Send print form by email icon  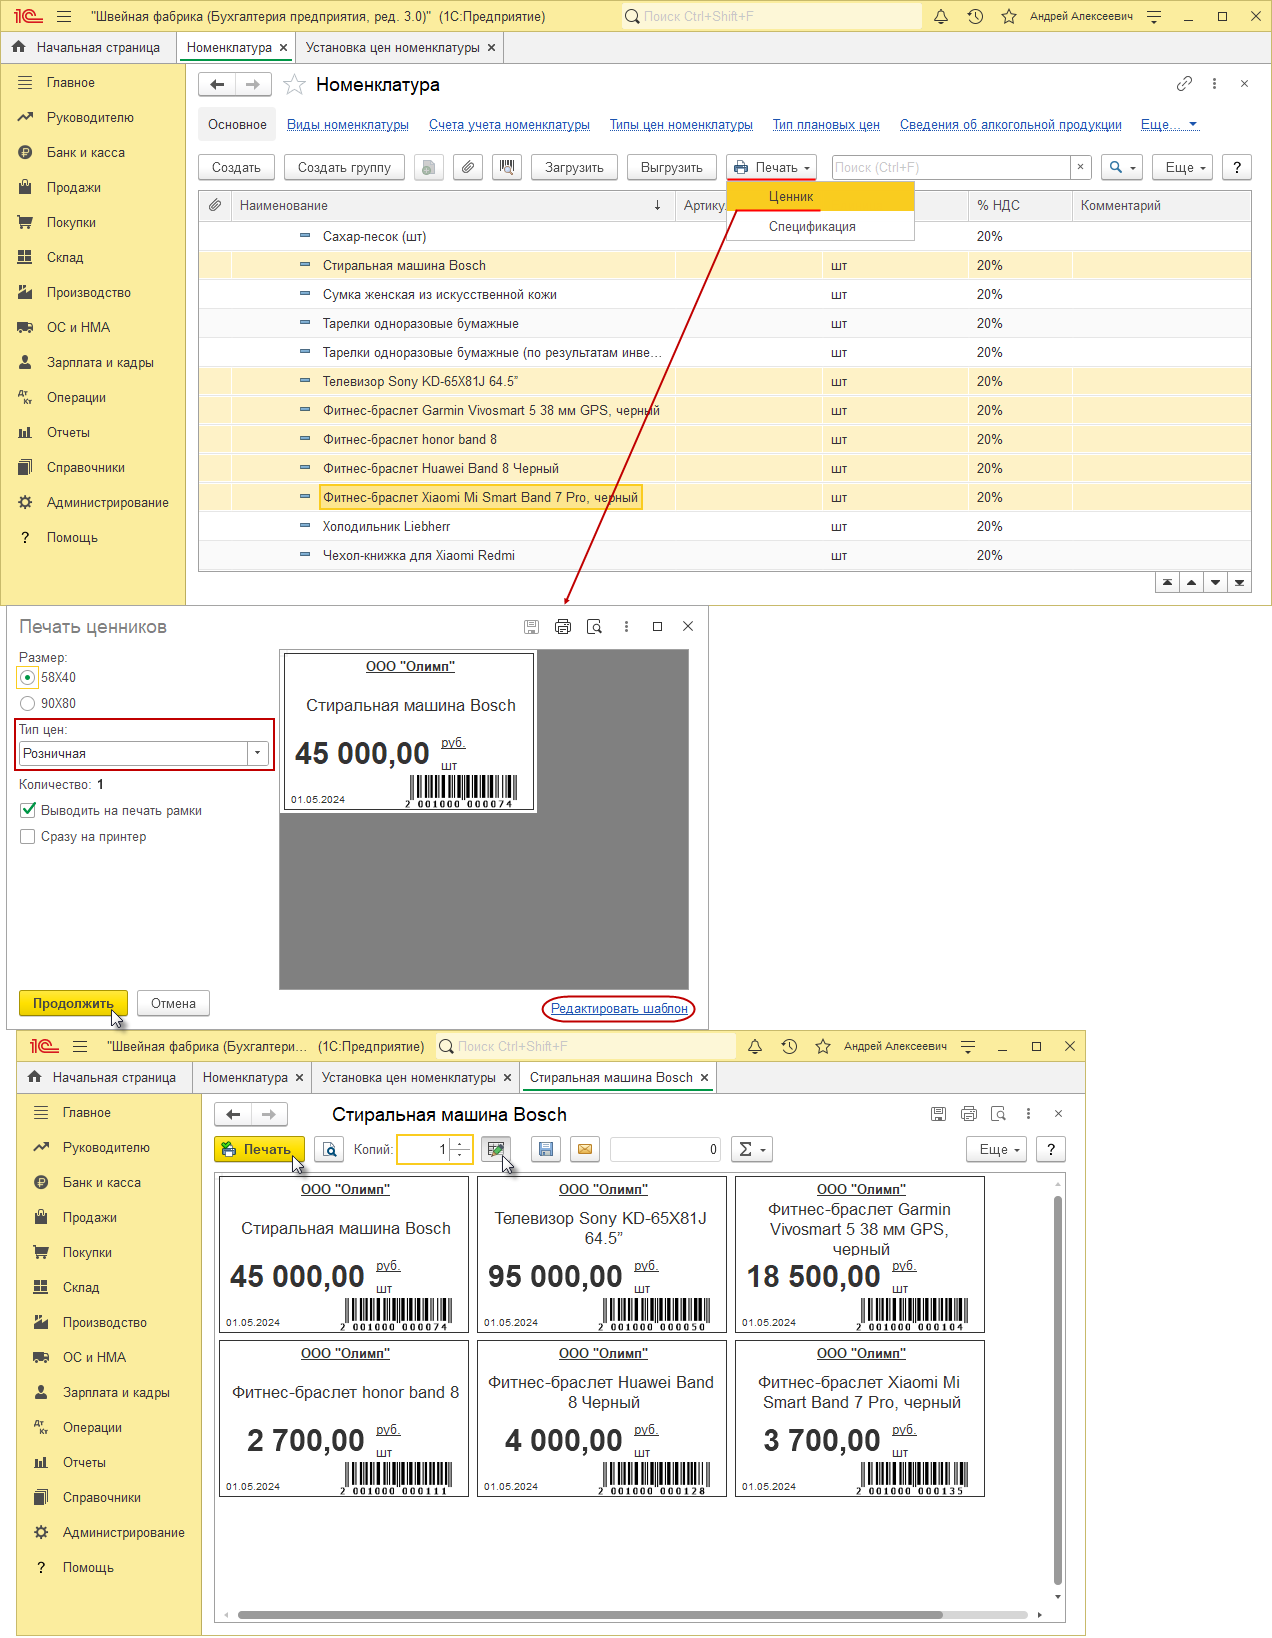coord(585,1149)
